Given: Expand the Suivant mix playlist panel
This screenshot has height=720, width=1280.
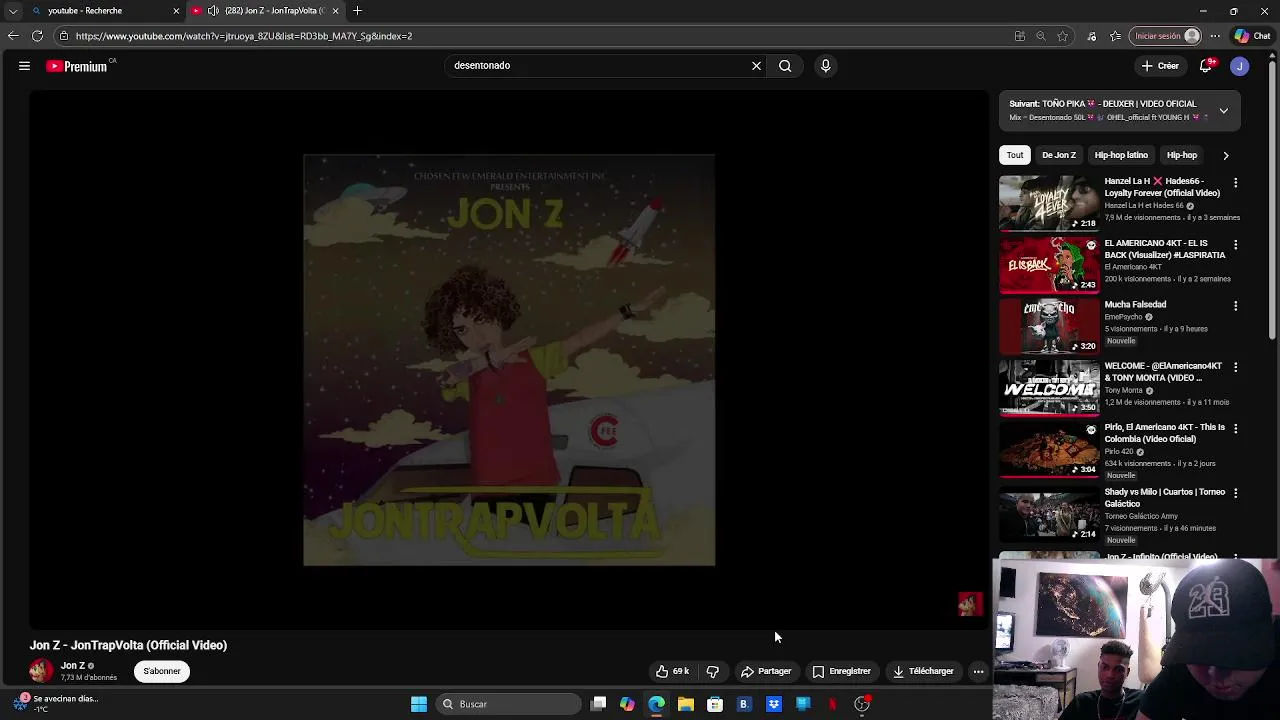Looking at the screenshot, I should (1223, 110).
